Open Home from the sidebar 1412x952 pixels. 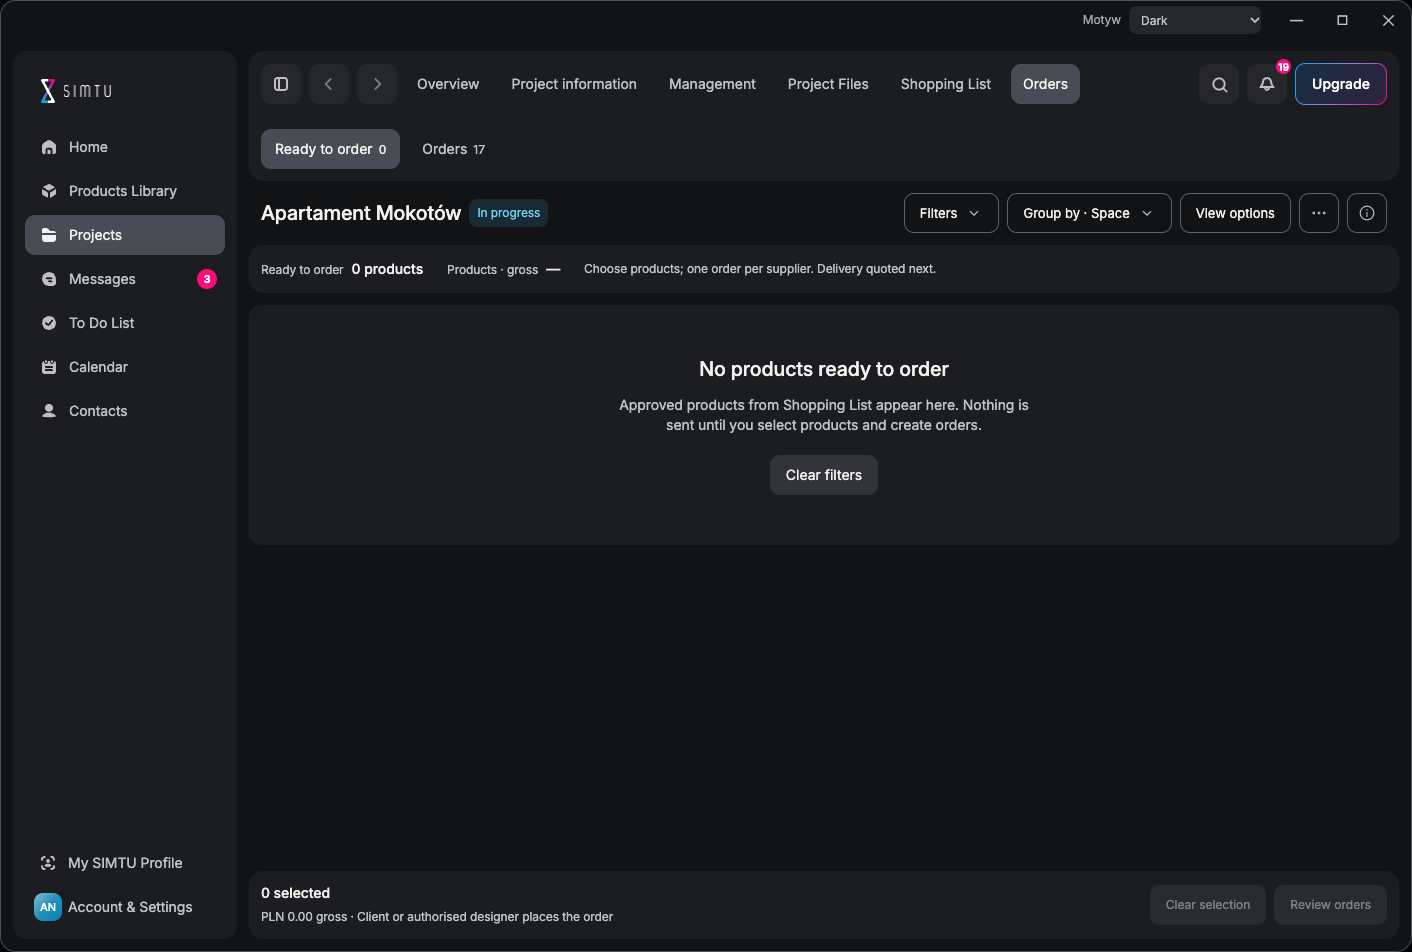(125, 147)
